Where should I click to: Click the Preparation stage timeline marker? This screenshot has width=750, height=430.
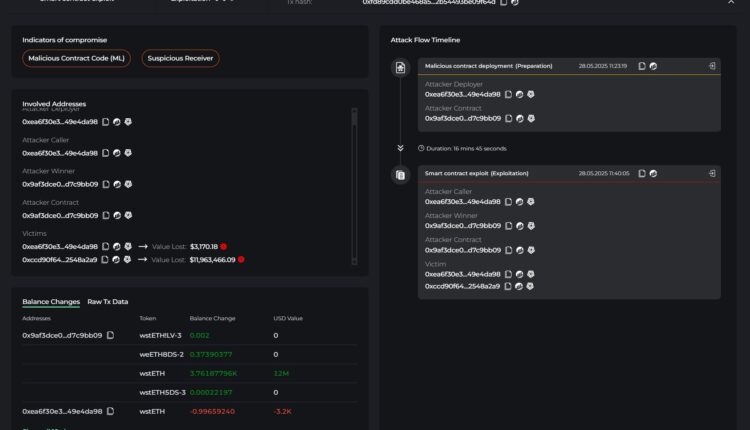(x=400, y=68)
